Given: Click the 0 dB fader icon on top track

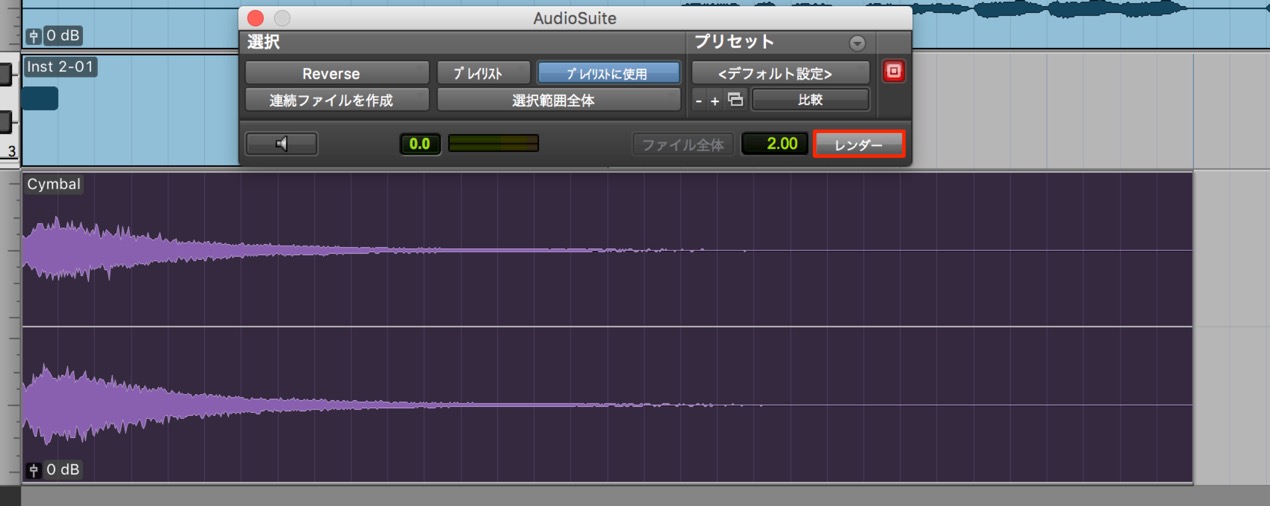Looking at the screenshot, I should click(x=34, y=37).
